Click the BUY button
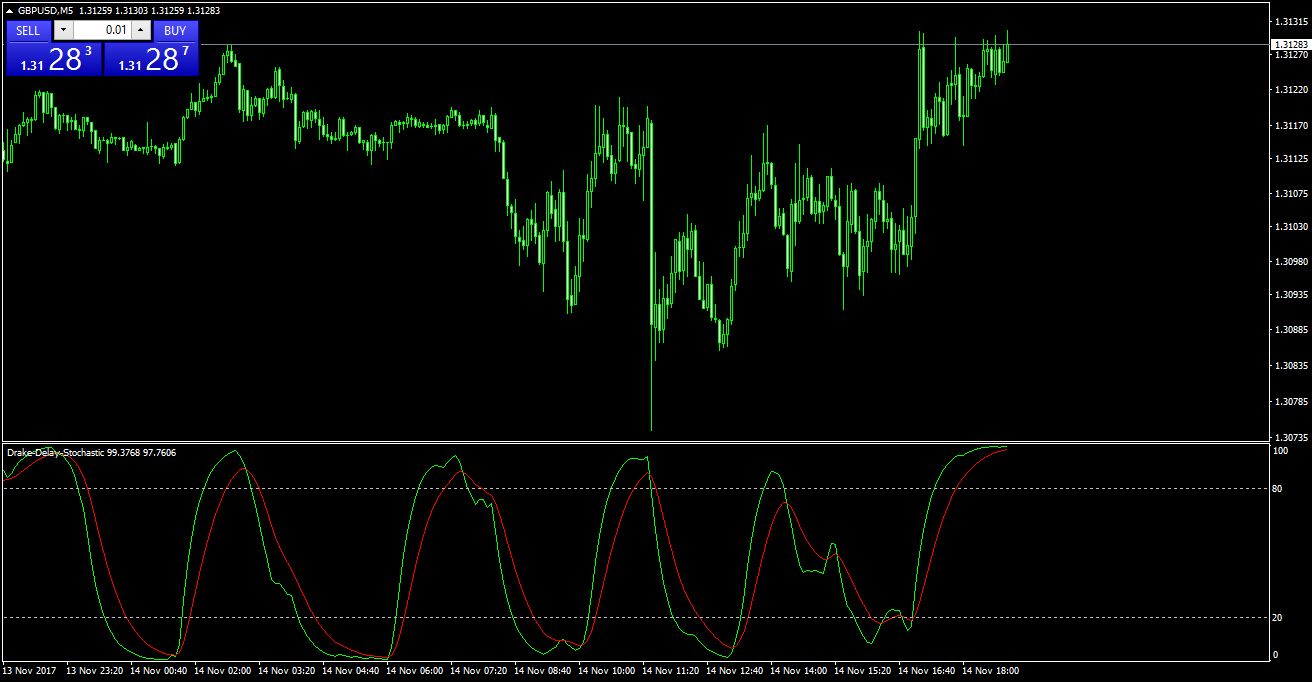Screen dimensions: 1312x682 [x=175, y=30]
